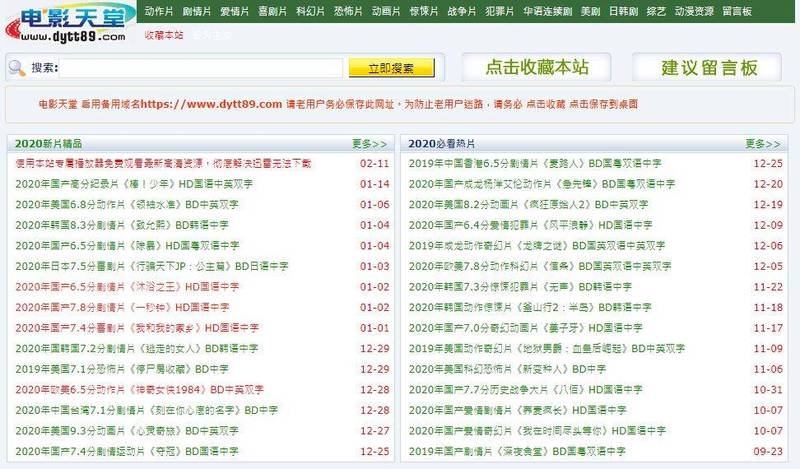Go to the 爱情片 section

tap(234, 11)
